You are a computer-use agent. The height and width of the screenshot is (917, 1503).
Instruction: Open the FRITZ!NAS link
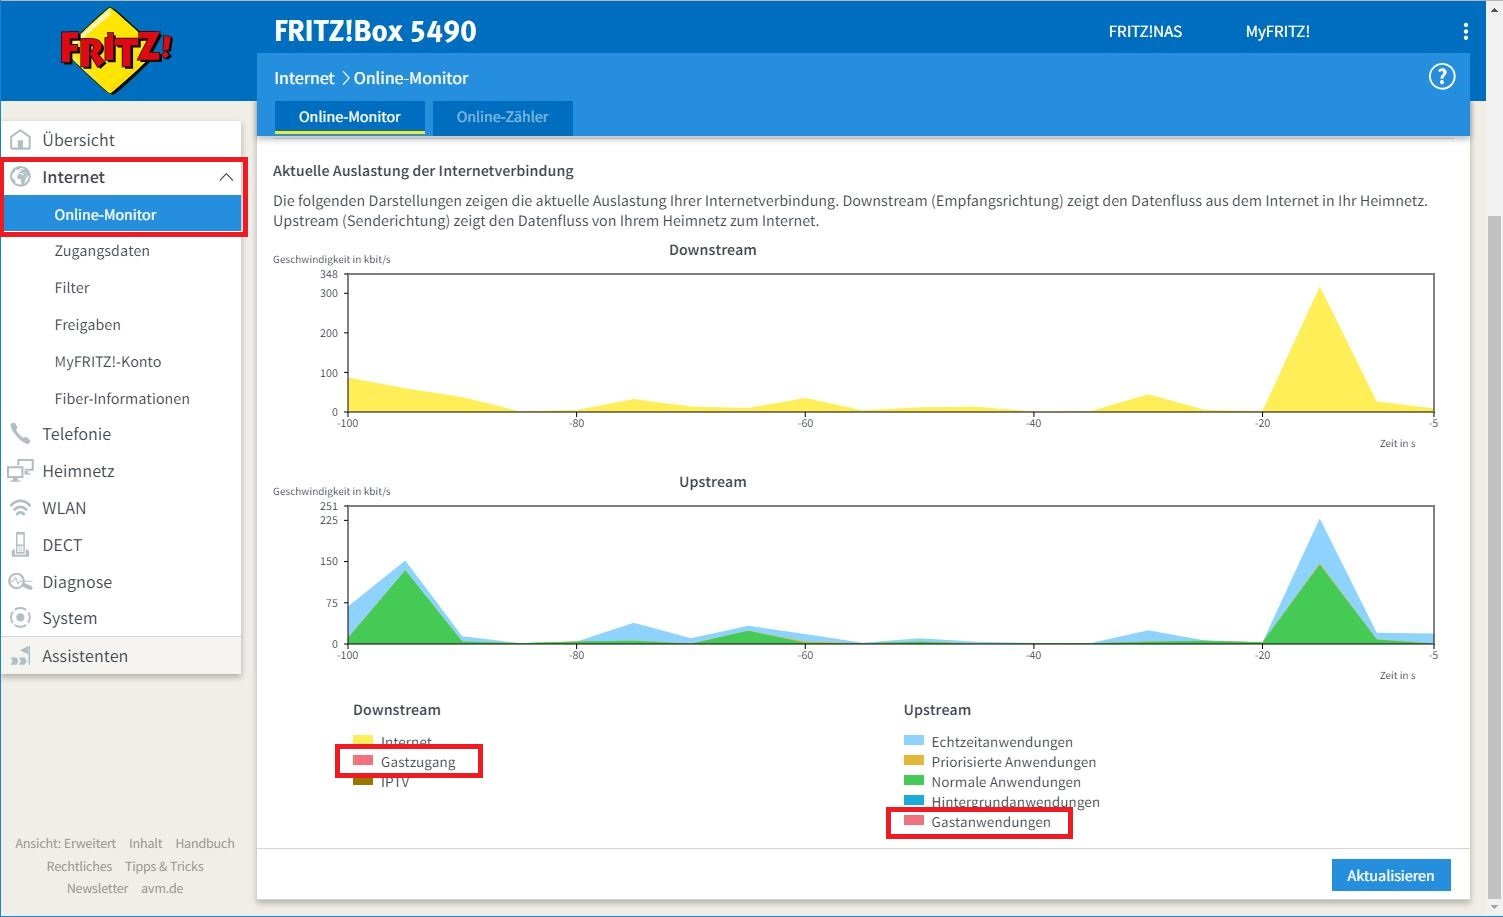pos(1145,32)
